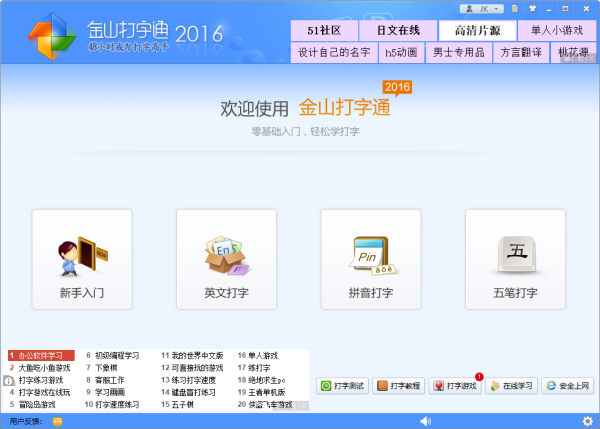This screenshot has height=429, width=600.
Task: Launch 打字游戏 typing games
Action: (x=455, y=385)
